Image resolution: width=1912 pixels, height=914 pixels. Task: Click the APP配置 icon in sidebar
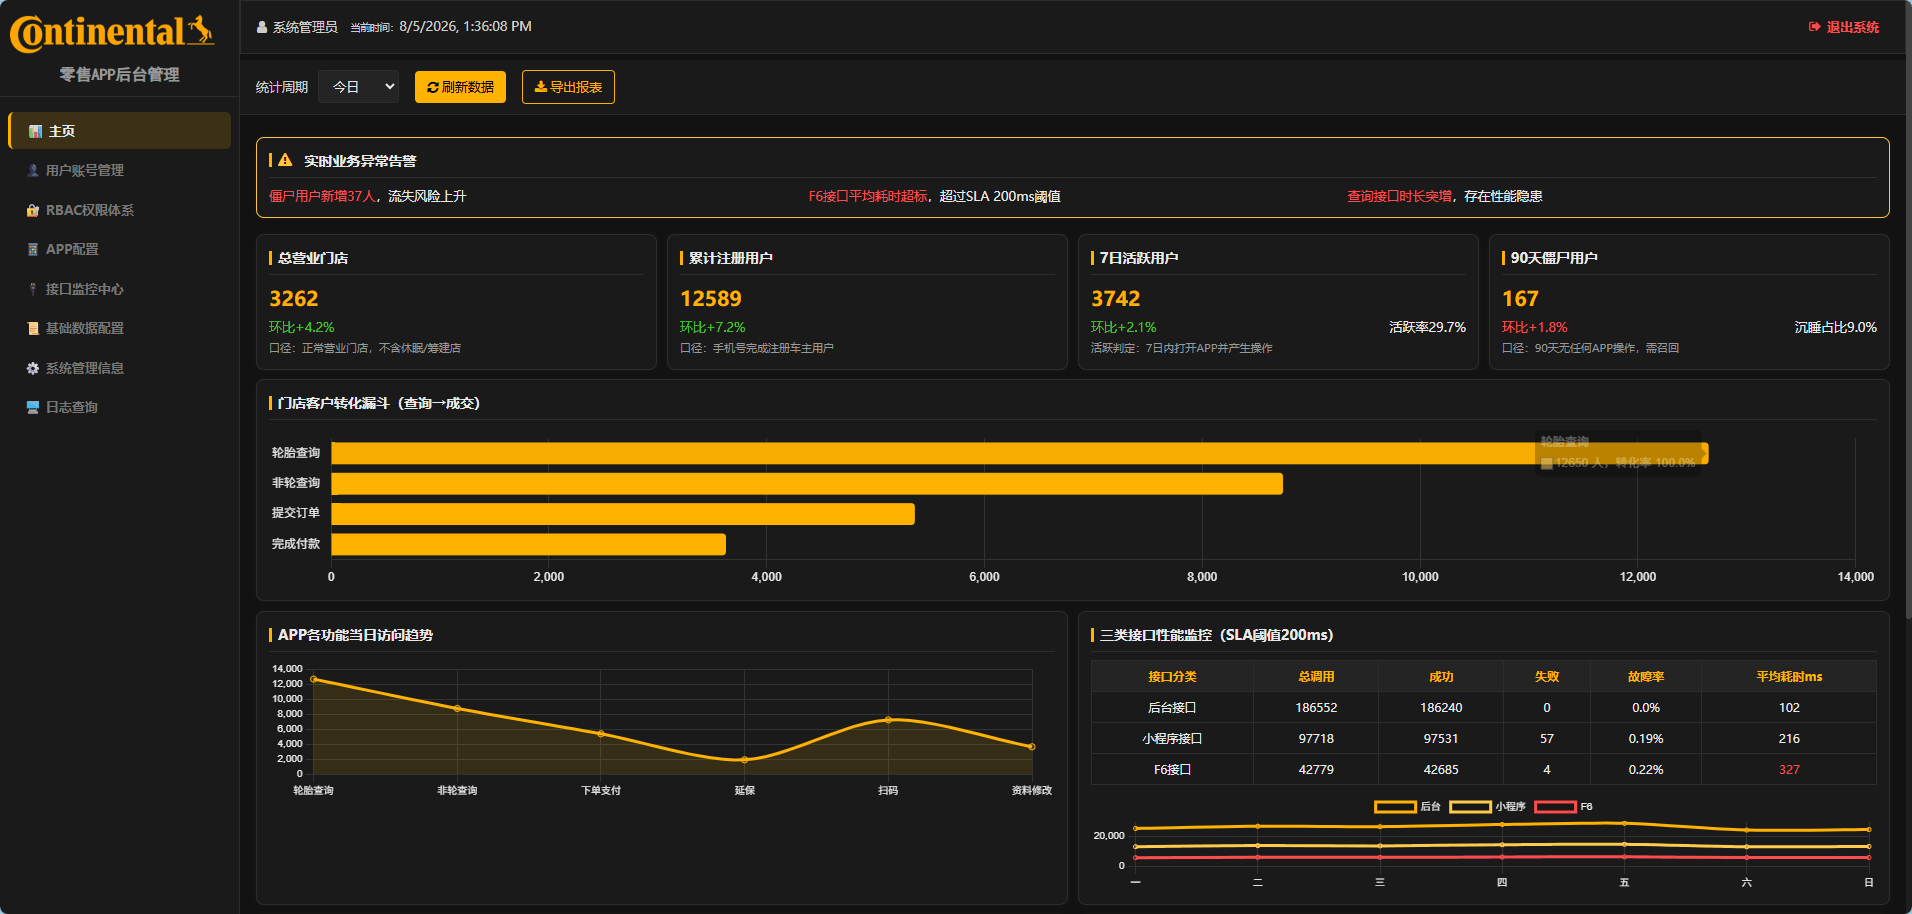(33, 249)
